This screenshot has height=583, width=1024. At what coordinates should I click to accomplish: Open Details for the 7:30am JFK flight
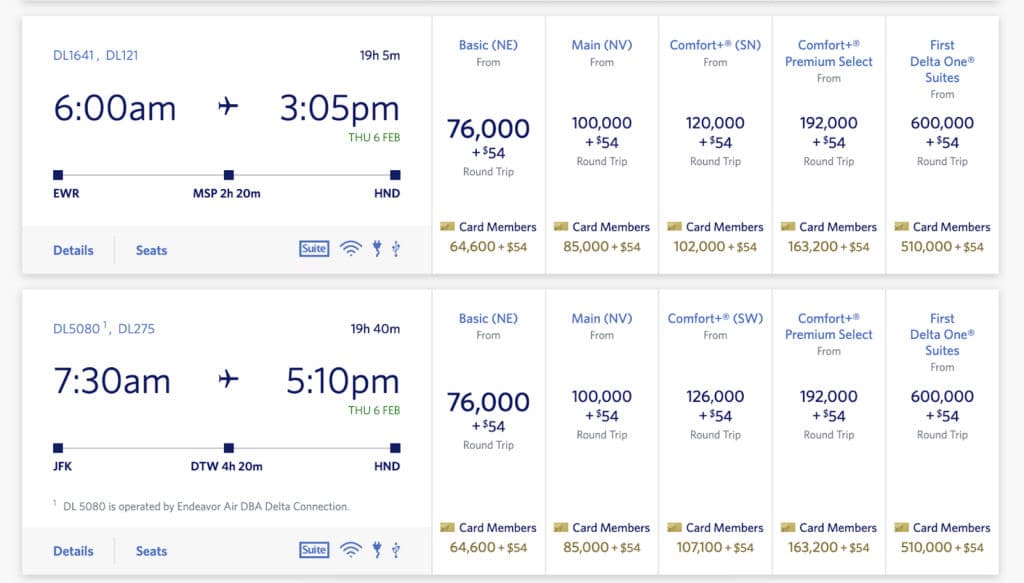click(73, 551)
